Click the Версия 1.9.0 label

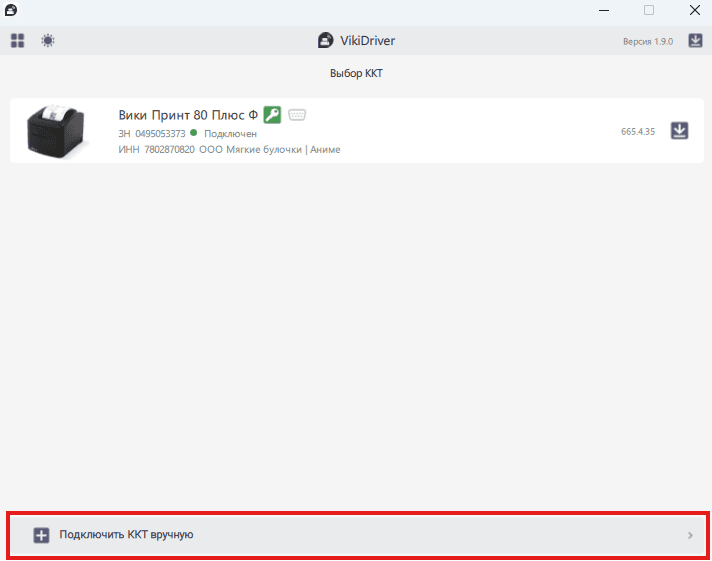coord(648,41)
